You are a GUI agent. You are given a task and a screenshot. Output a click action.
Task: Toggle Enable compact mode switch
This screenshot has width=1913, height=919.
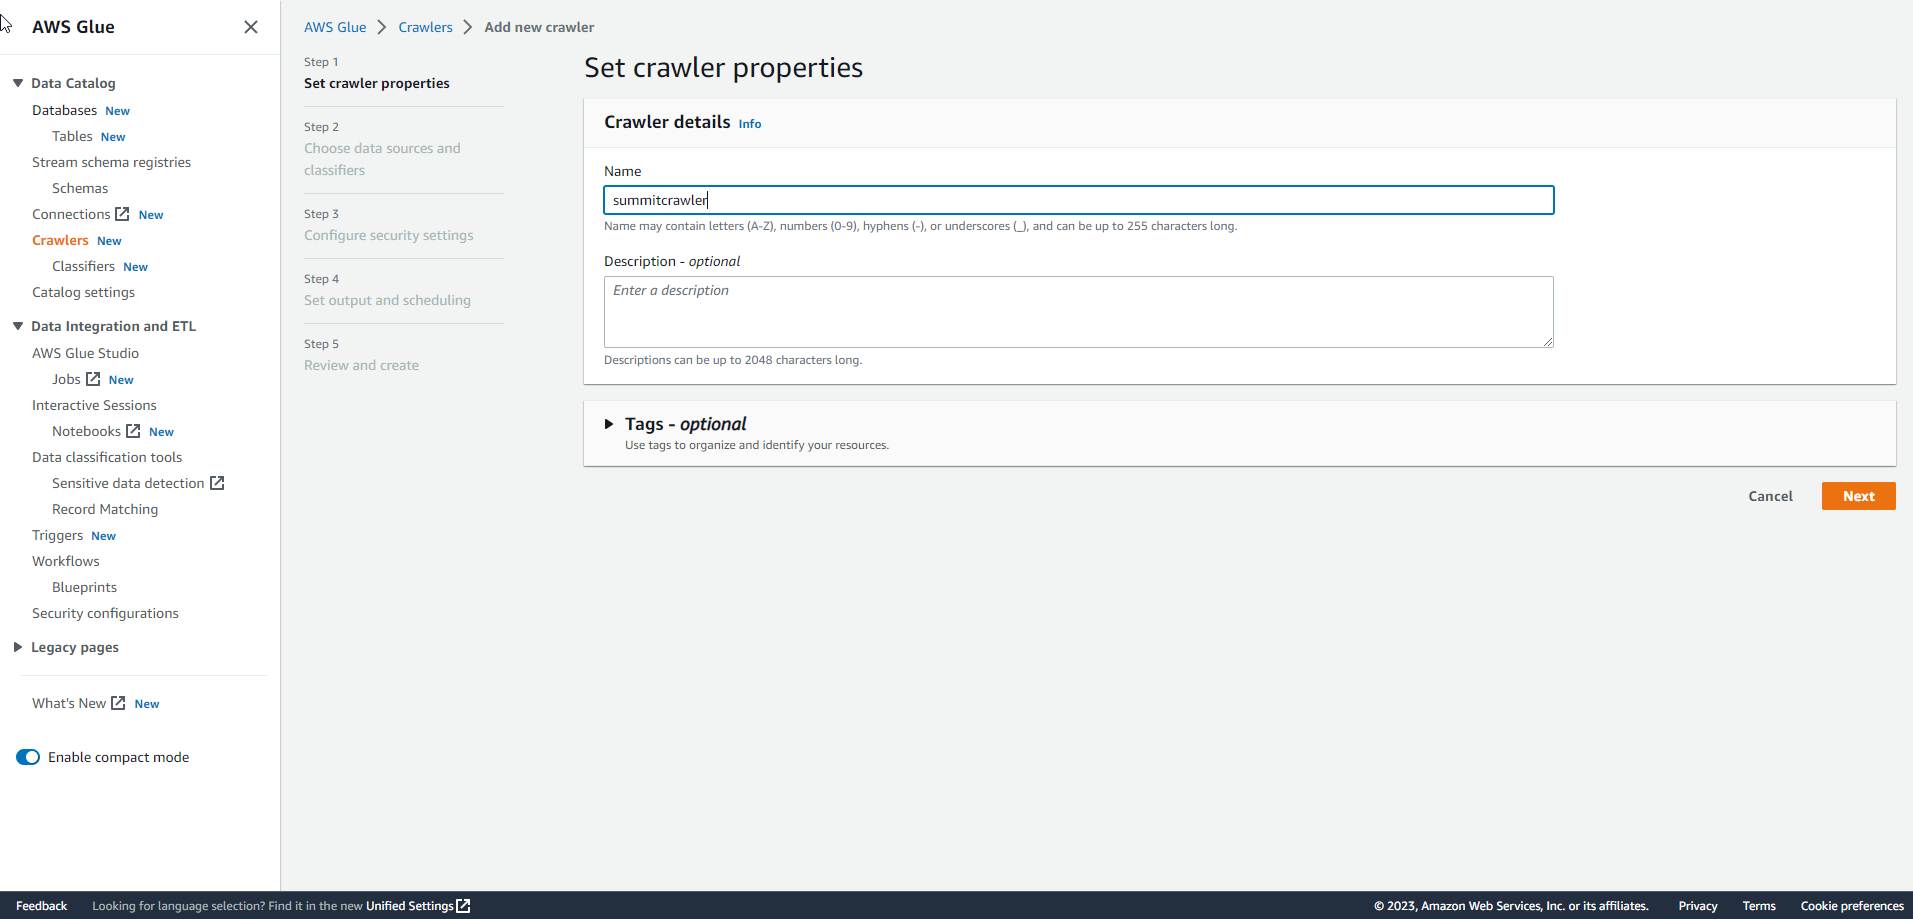tap(28, 757)
